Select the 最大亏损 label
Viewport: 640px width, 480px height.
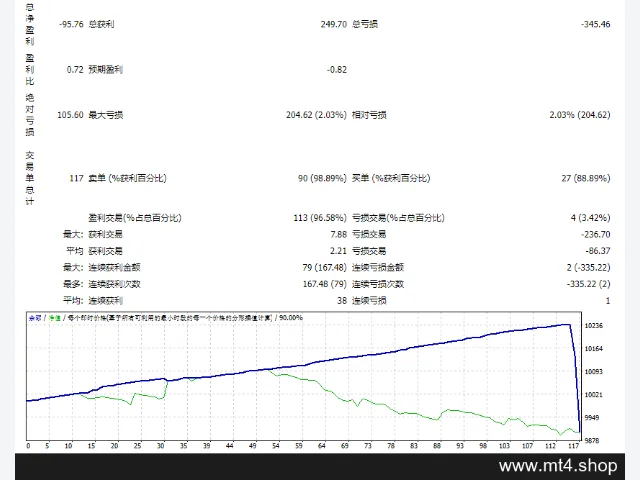106,115
